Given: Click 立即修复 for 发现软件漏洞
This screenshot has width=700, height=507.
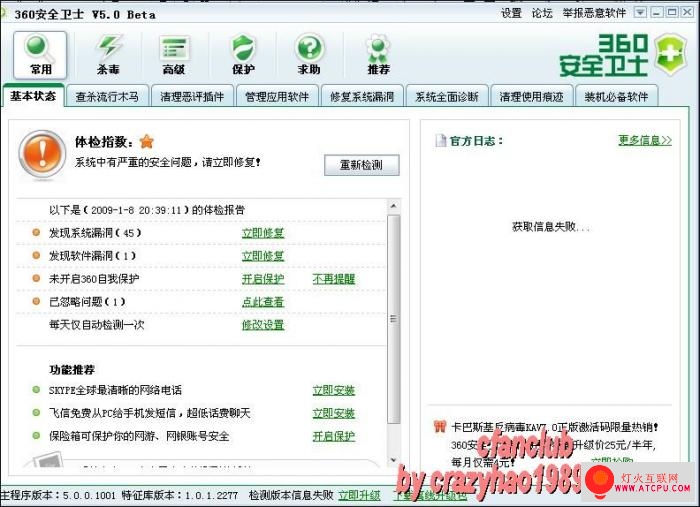Looking at the screenshot, I should click(263, 256).
